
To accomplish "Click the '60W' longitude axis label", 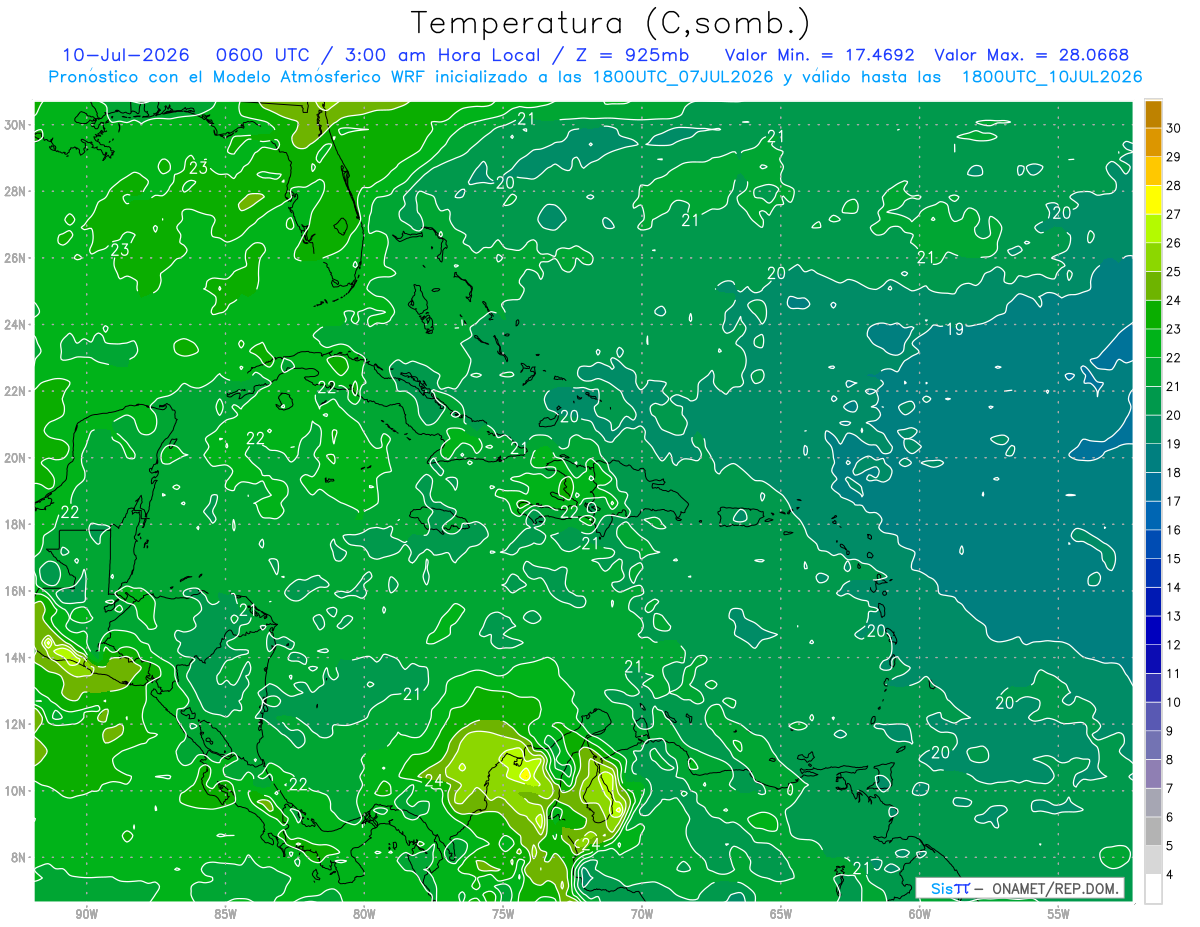I will click(x=920, y=914).
